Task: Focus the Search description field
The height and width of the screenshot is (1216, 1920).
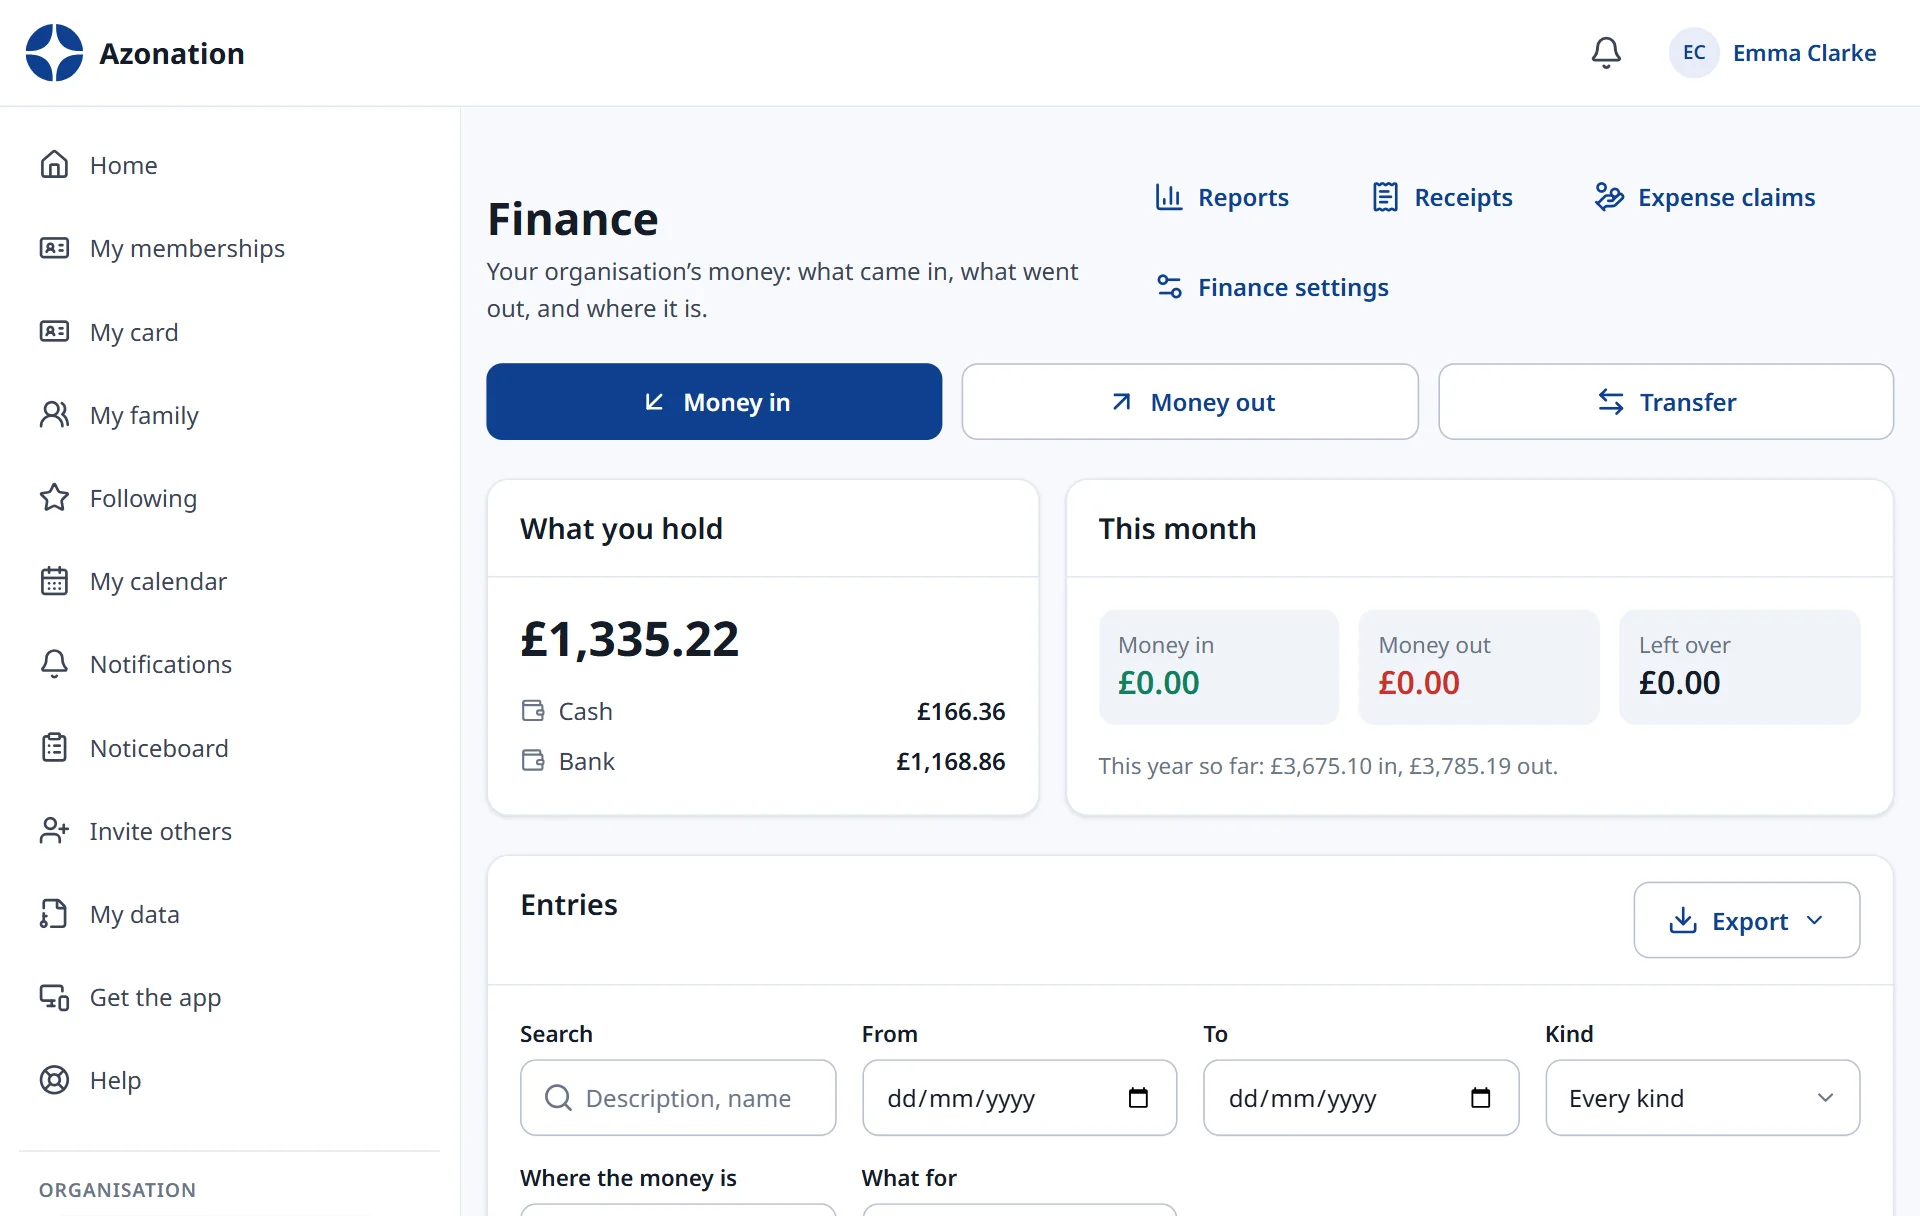Action: 678,1098
